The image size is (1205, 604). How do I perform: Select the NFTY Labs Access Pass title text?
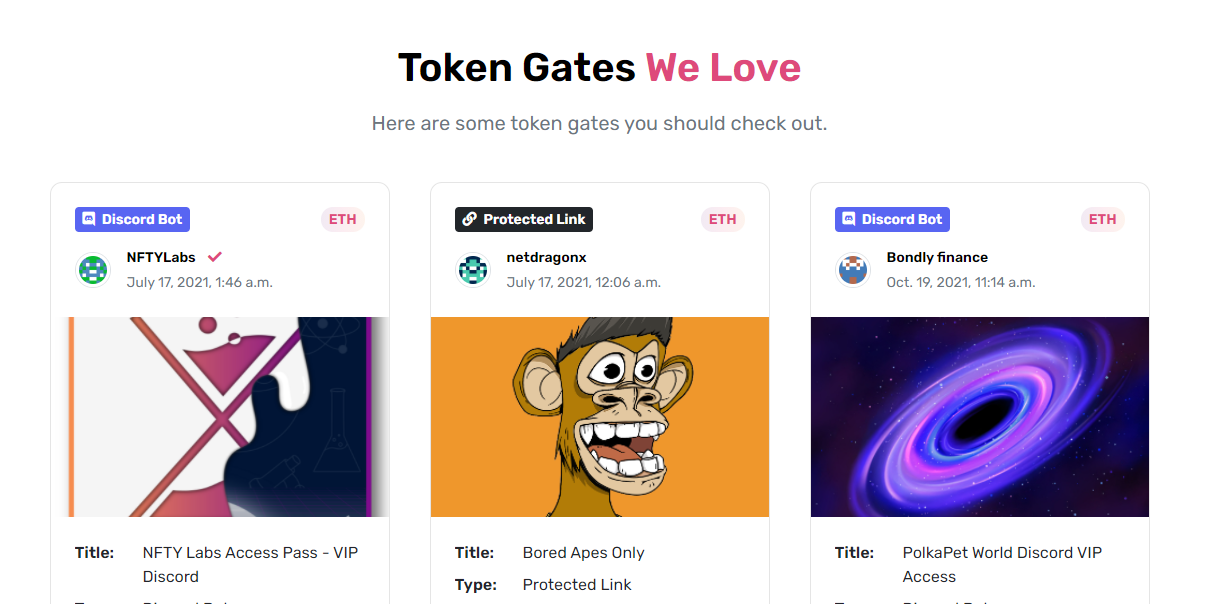(250, 564)
